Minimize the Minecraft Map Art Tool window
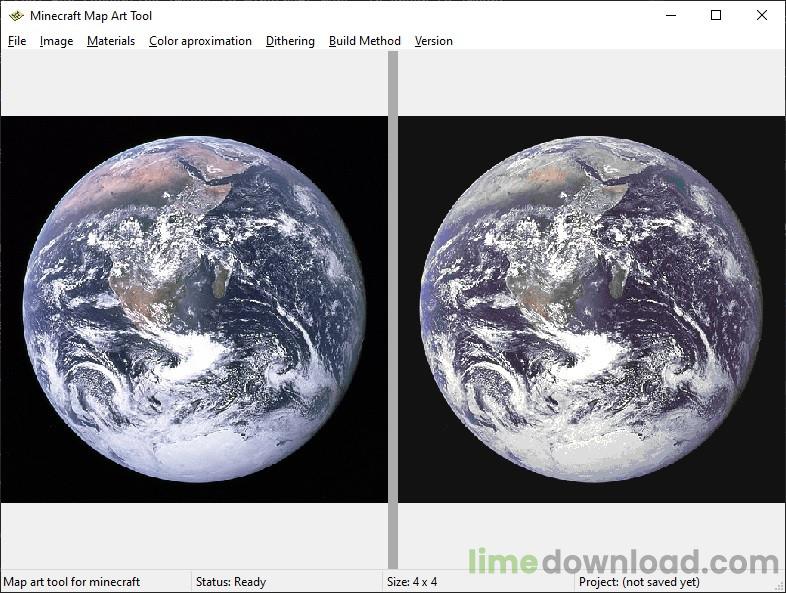The height and width of the screenshot is (593, 786). click(x=671, y=16)
